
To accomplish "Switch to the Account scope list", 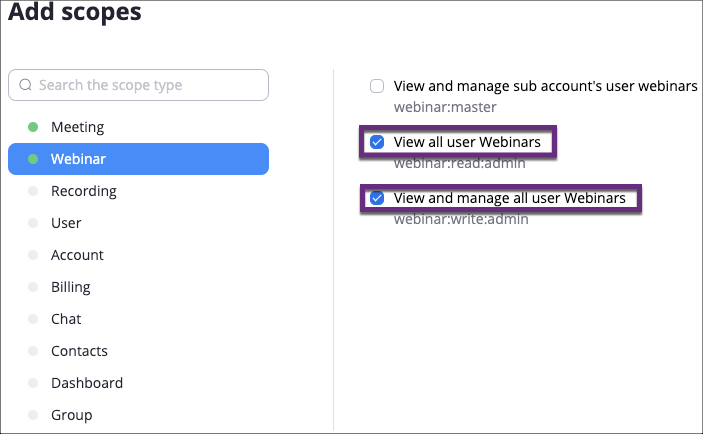I will (x=139, y=255).
